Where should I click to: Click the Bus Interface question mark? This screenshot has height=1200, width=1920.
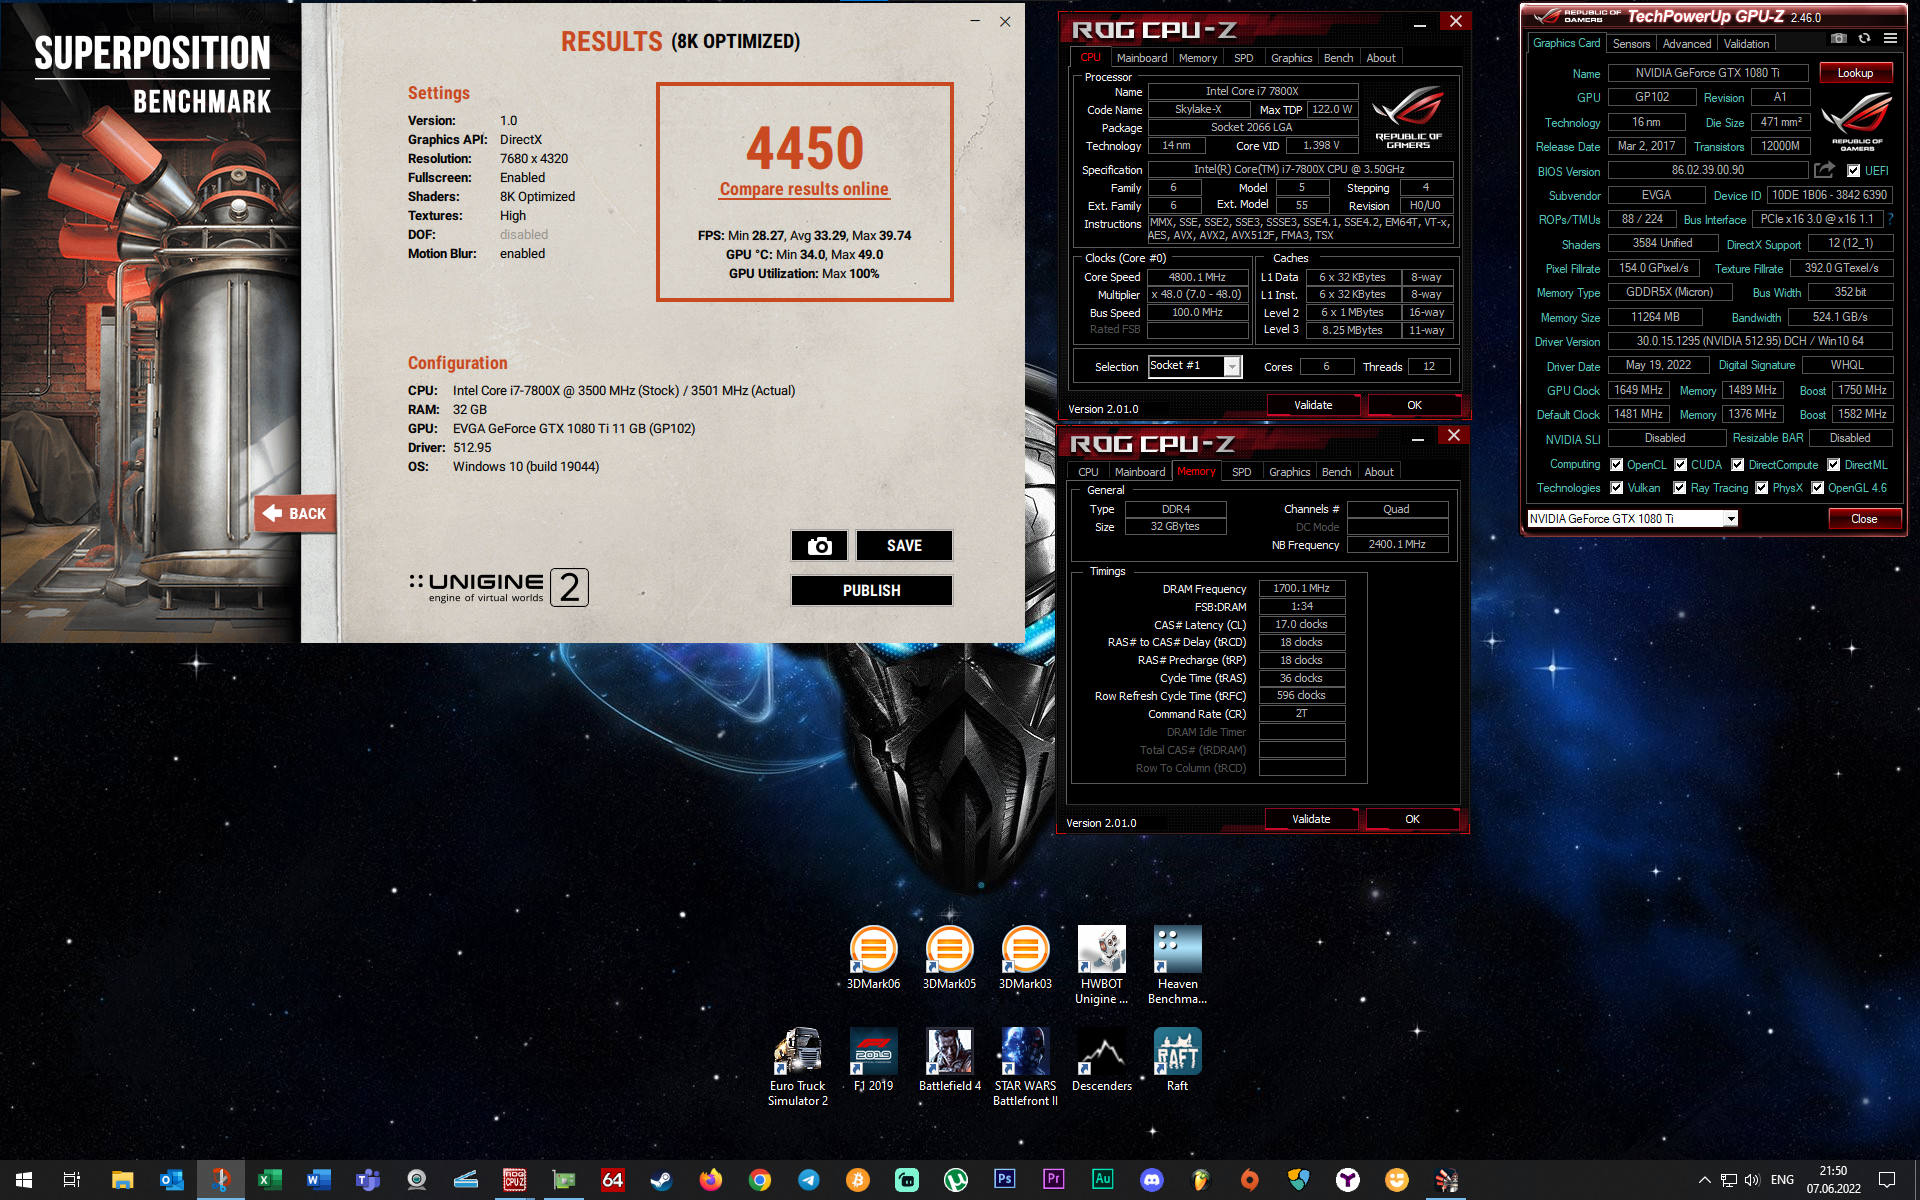pos(1890,219)
